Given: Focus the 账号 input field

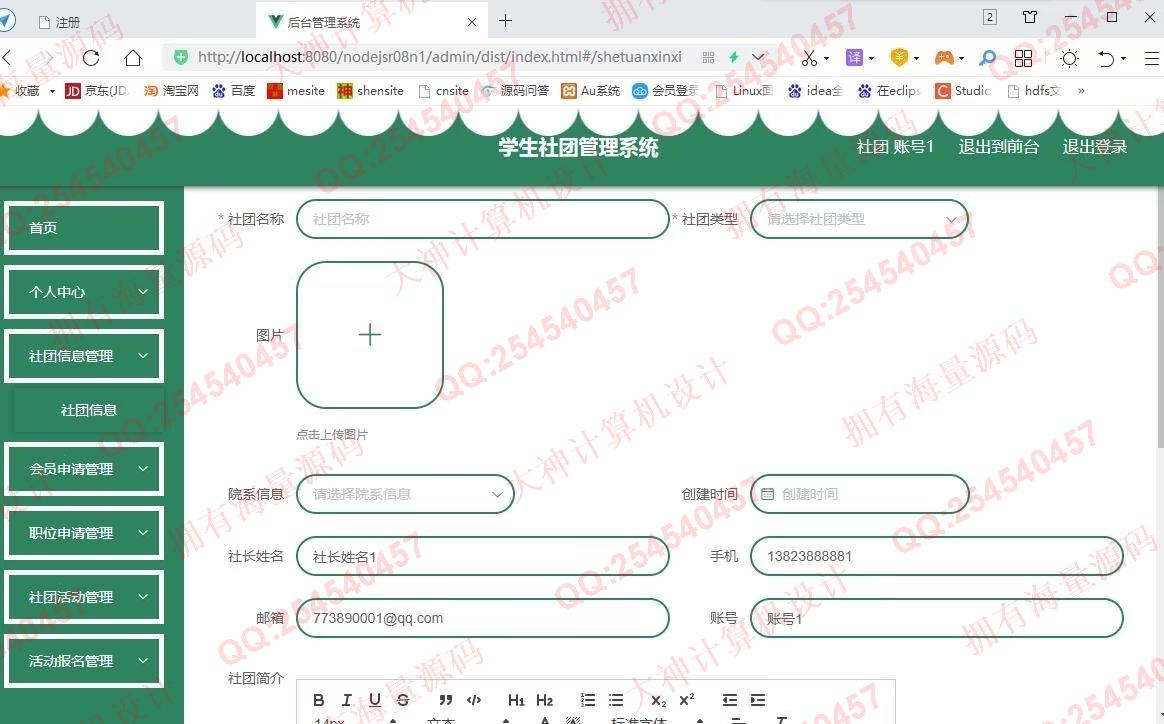Looking at the screenshot, I should [x=937, y=618].
